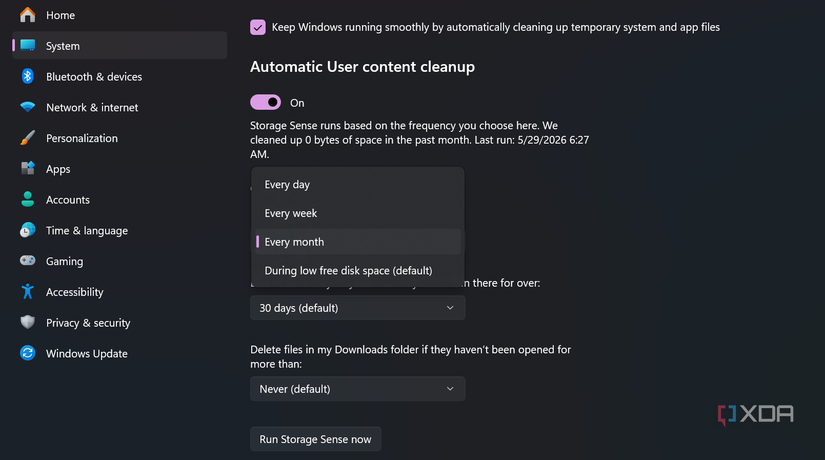This screenshot has width=825, height=460.
Task: Click the Bluetooth icon in sidebar
Action: tap(27, 76)
